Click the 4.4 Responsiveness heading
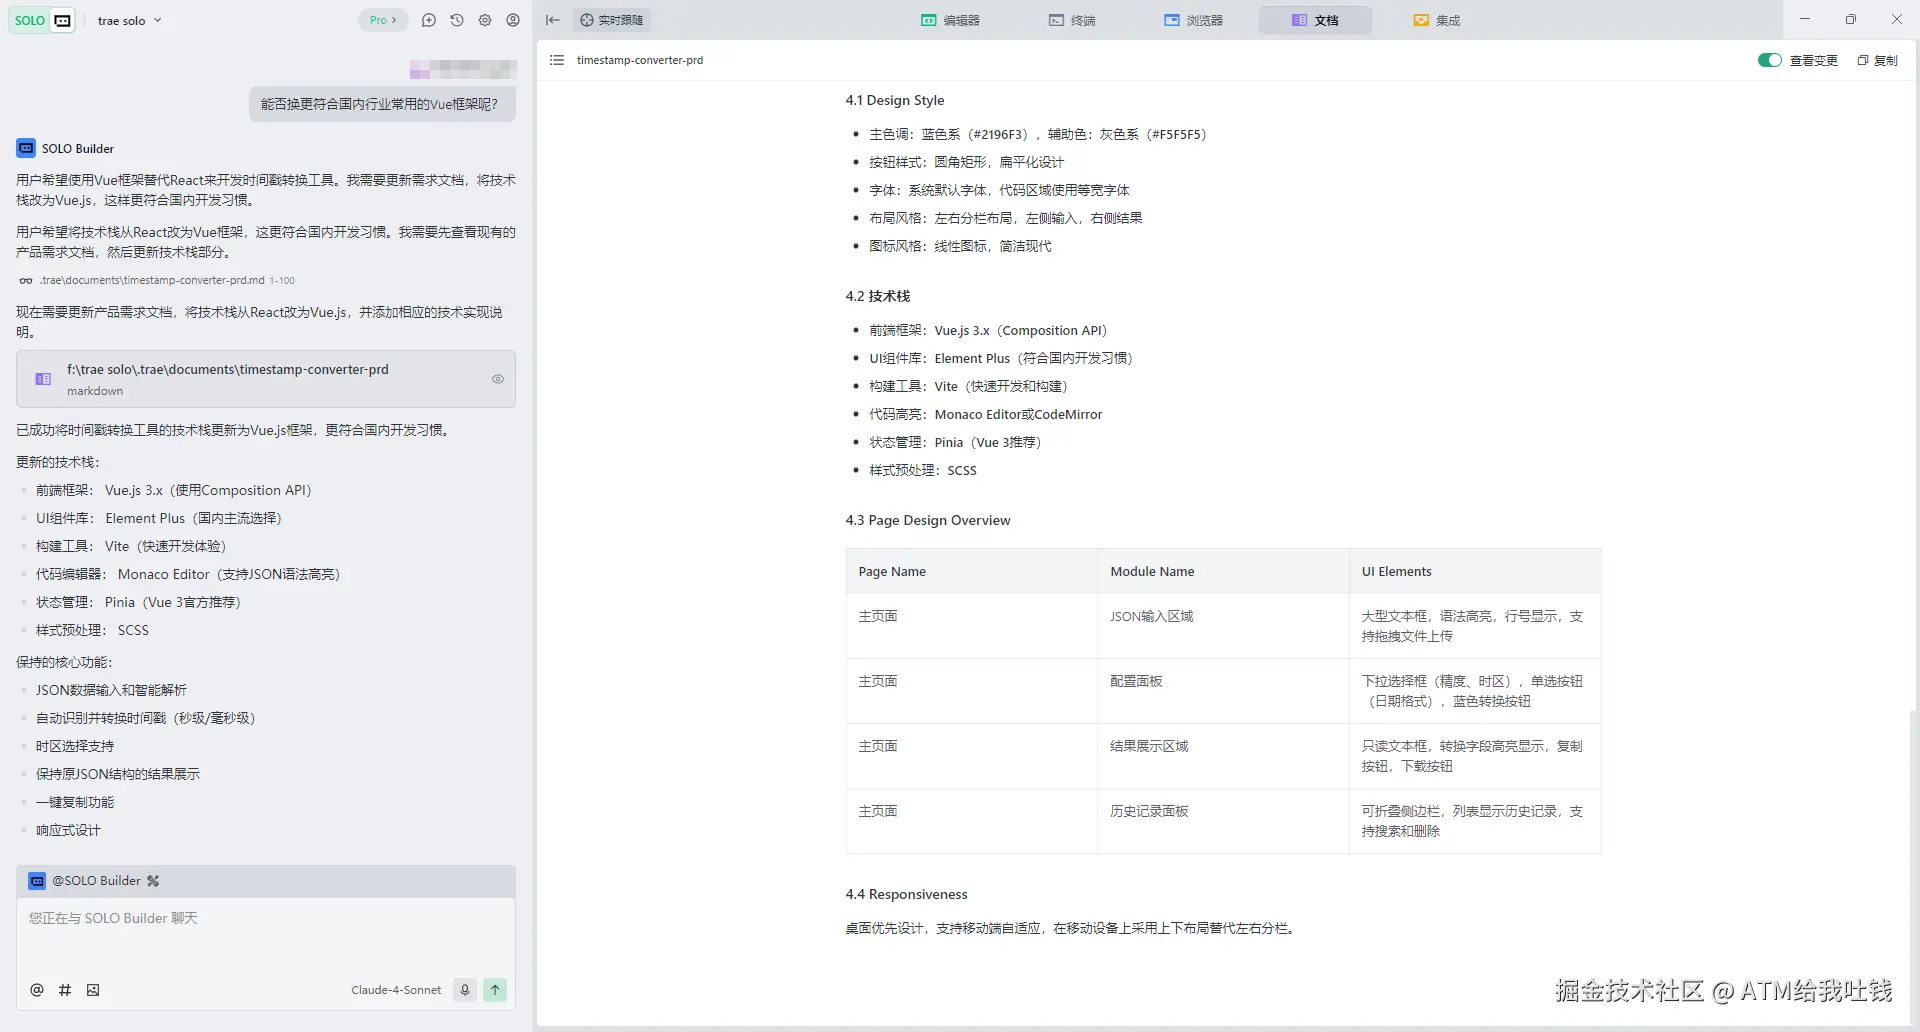The height and width of the screenshot is (1032, 1920). 907,894
